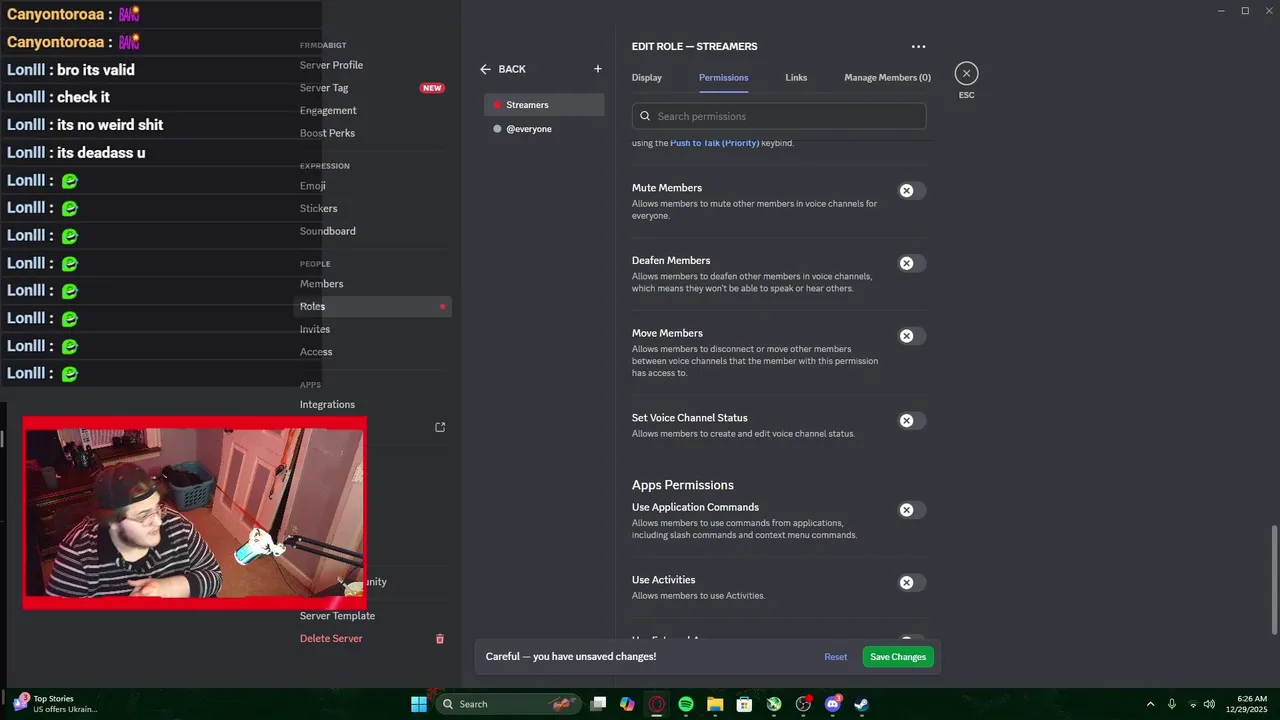Open Task View from taskbar

pyautogui.click(x=598, y=704)
